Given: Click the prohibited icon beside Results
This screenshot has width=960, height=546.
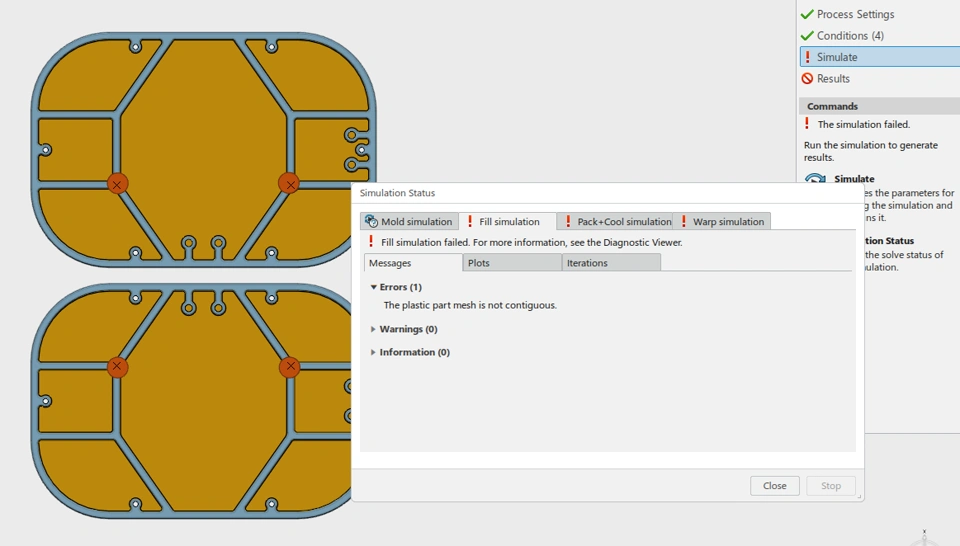Looking at the screenshot, I should 807,78.
